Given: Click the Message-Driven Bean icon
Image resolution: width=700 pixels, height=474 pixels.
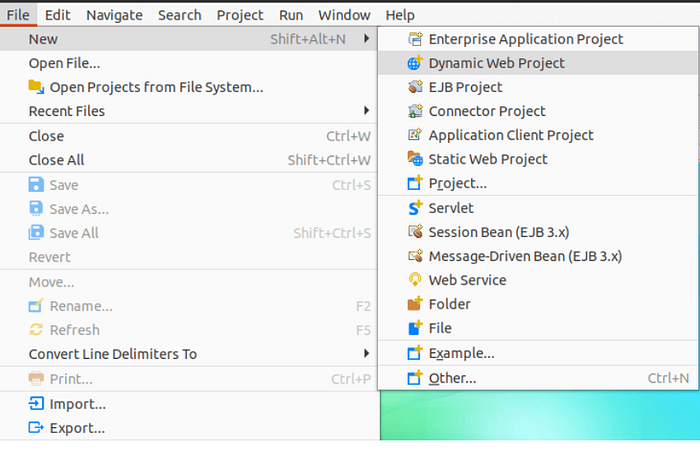Looking at the screenshot, I should [415, 256].
